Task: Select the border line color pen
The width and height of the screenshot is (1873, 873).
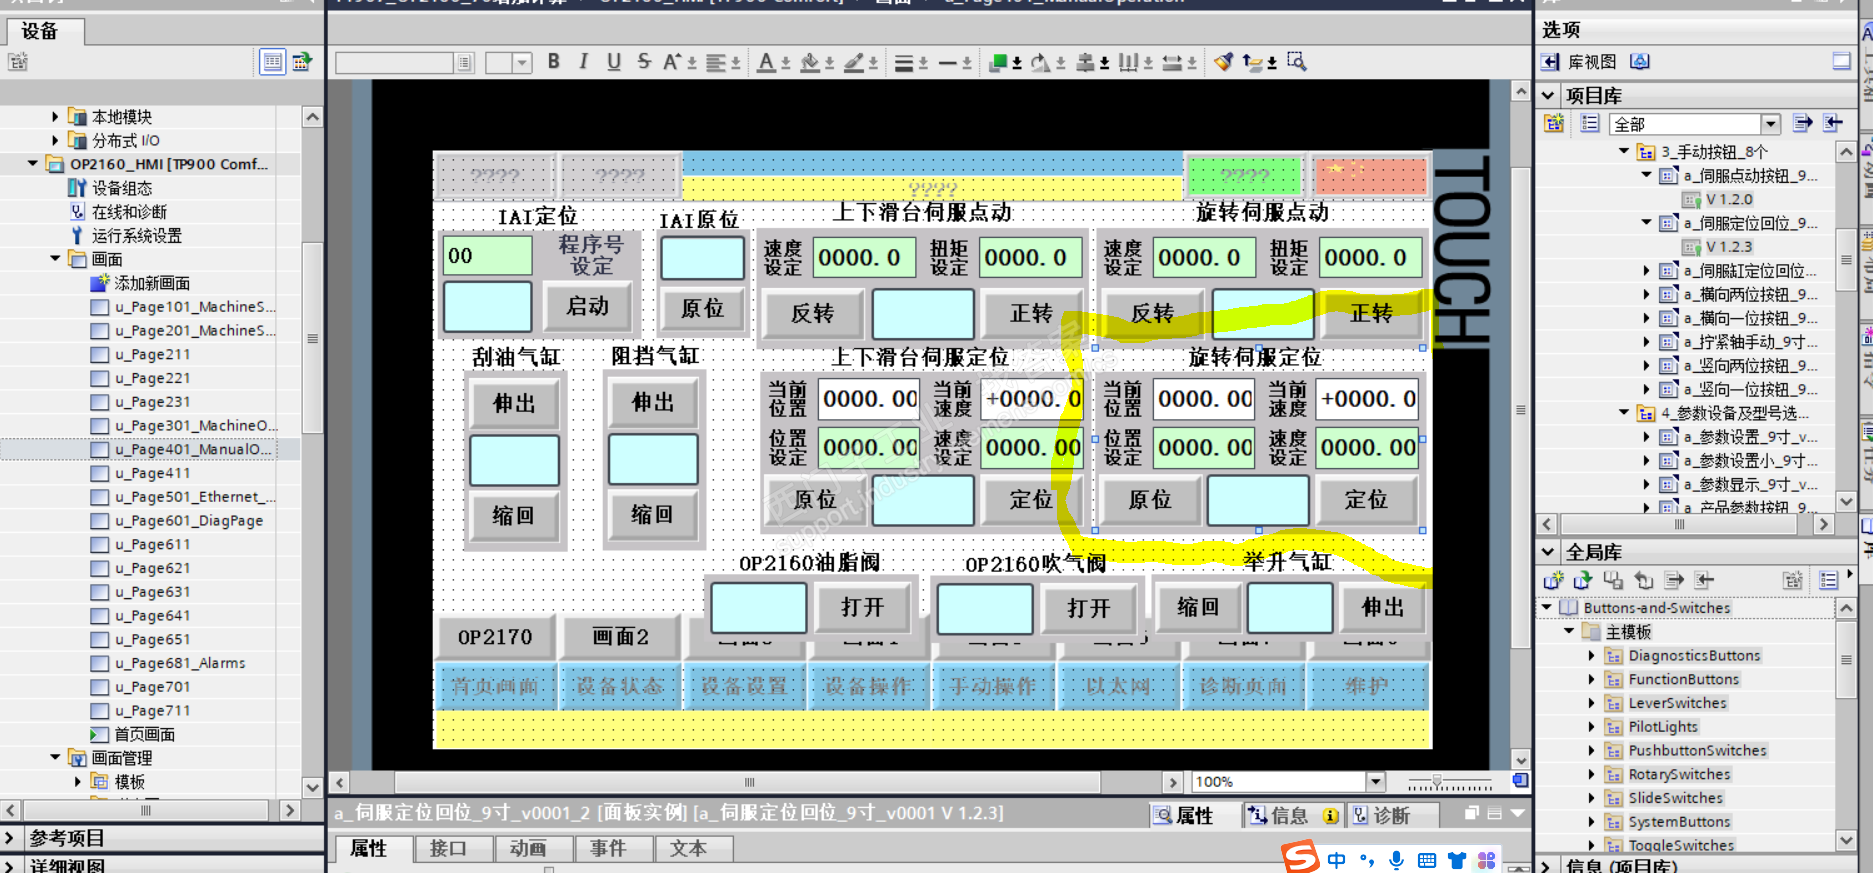Action: point(860,62)
